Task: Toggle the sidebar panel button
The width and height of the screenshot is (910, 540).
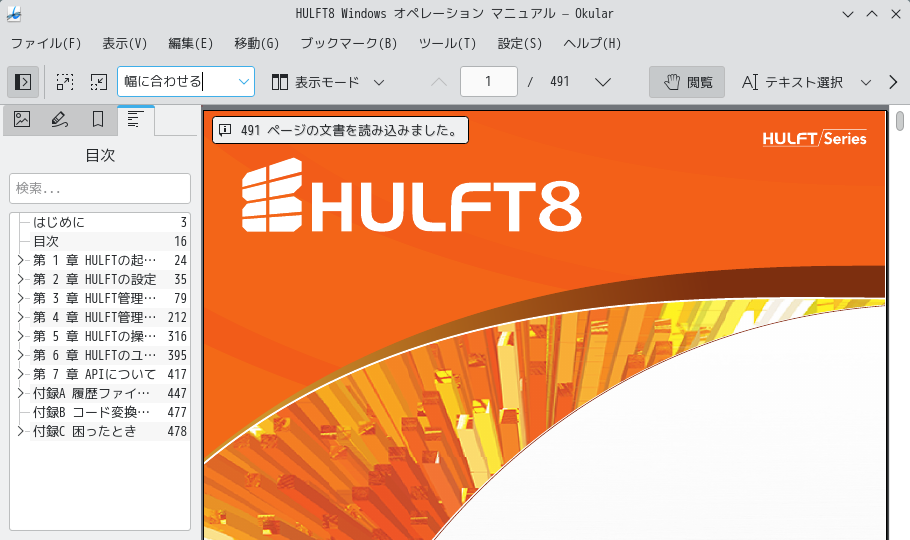Action: [23, 82]
